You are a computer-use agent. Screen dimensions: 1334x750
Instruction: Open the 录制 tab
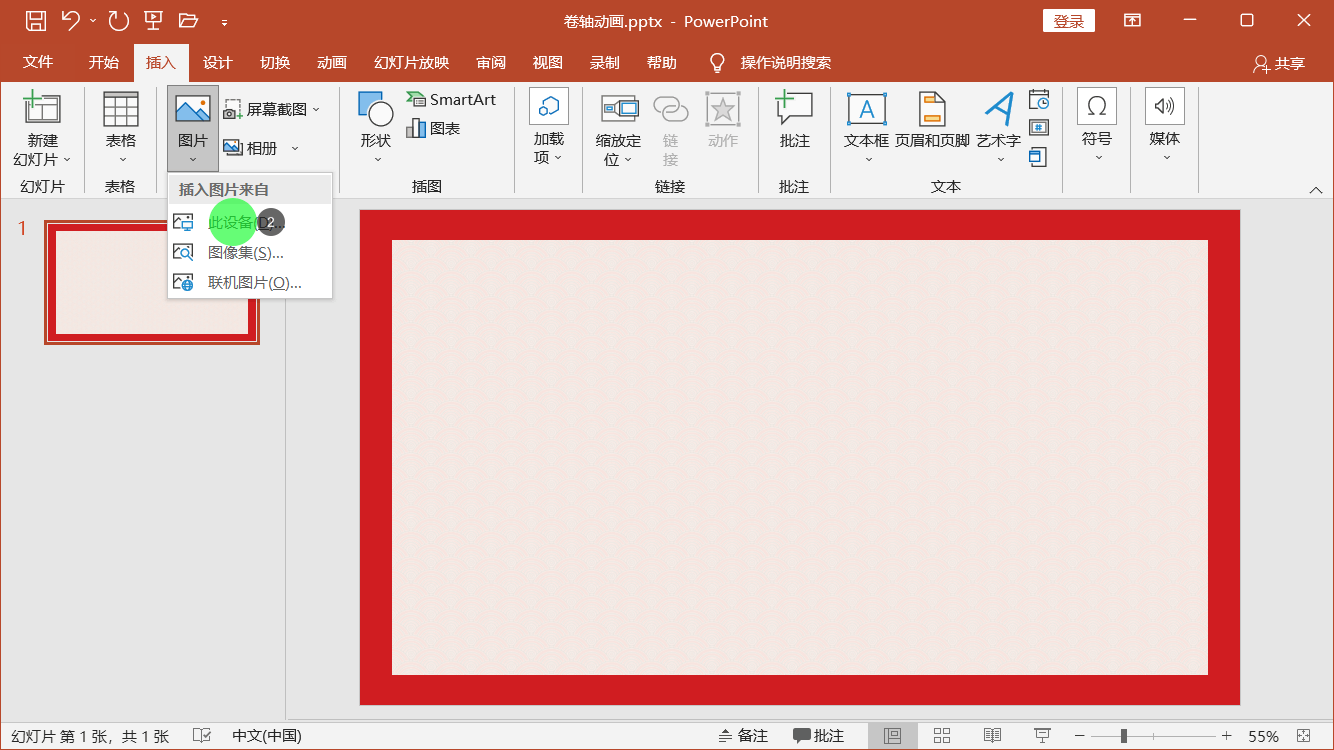coord(605,62)
